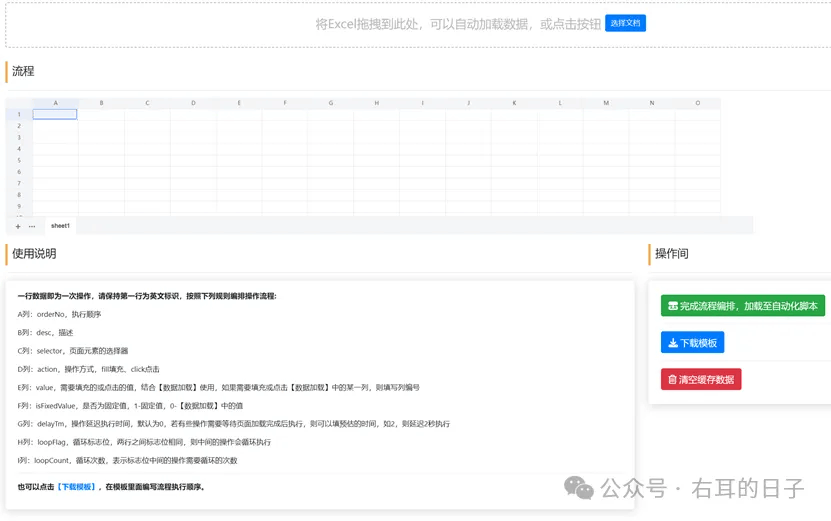
Task: Select cell A1 in the spreadsheet
Action: 55,114
